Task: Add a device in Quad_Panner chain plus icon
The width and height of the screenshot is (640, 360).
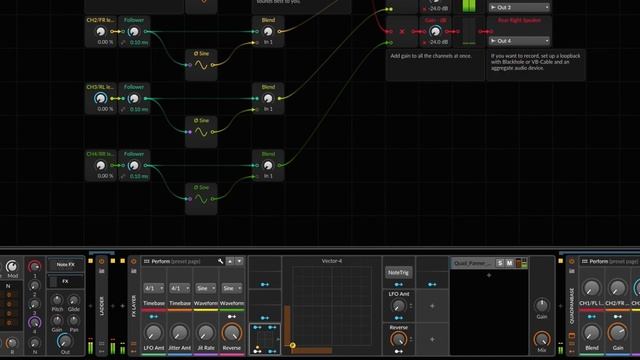Action: 489,276
